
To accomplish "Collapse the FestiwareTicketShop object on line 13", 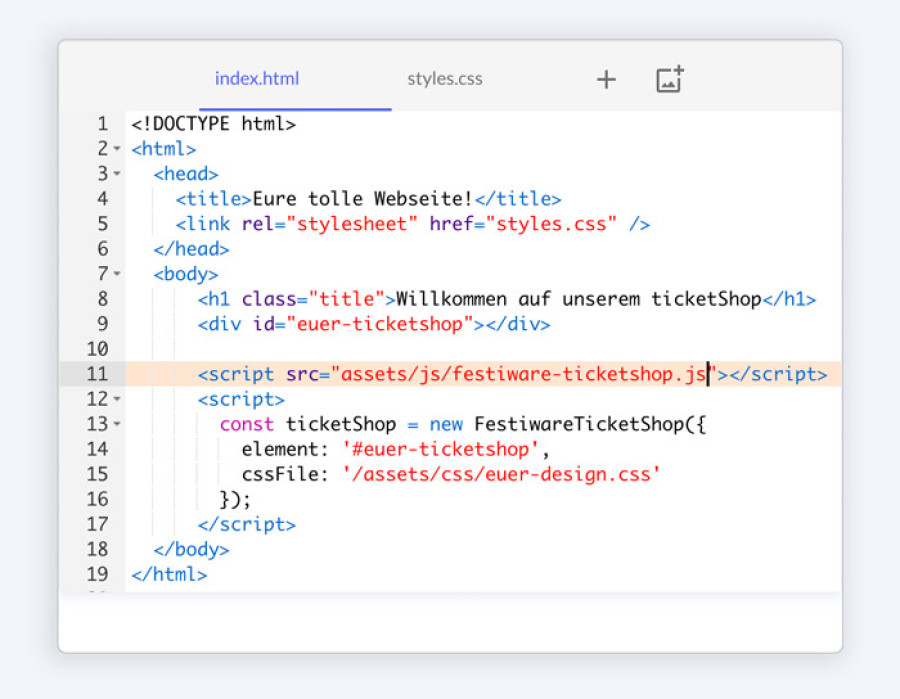I will (117, 424).
